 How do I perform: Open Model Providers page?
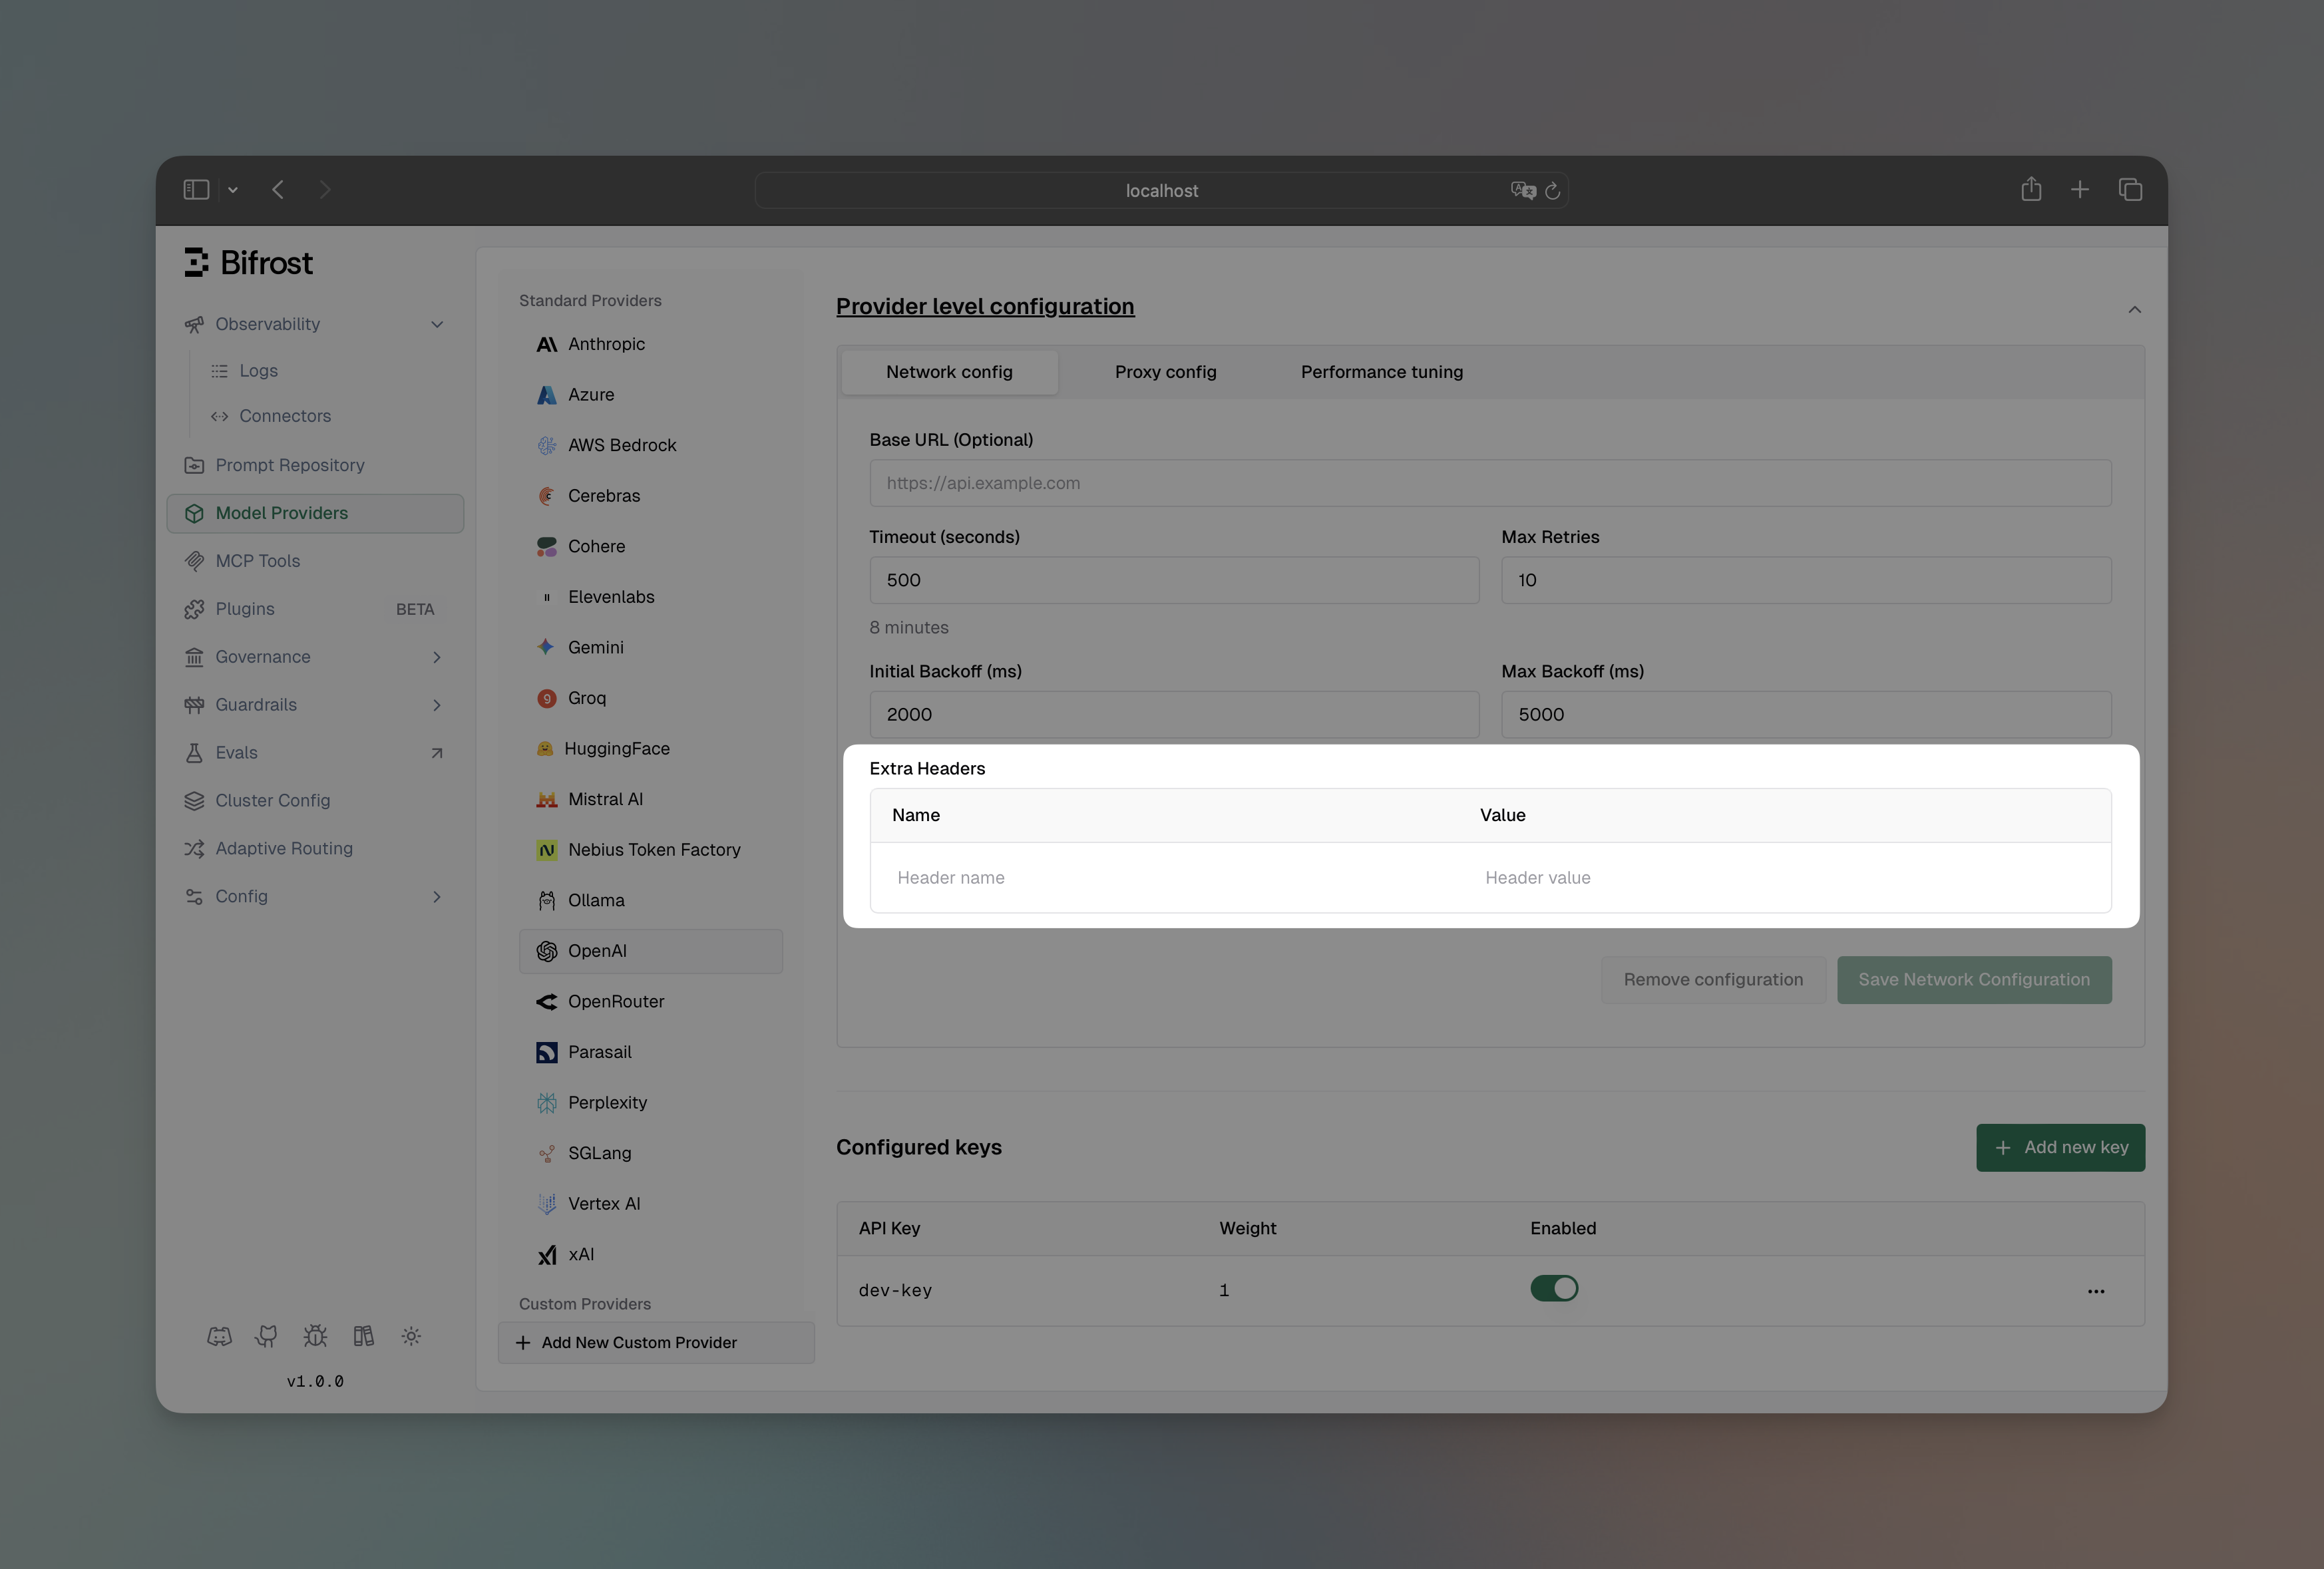[x=315, y=513]
